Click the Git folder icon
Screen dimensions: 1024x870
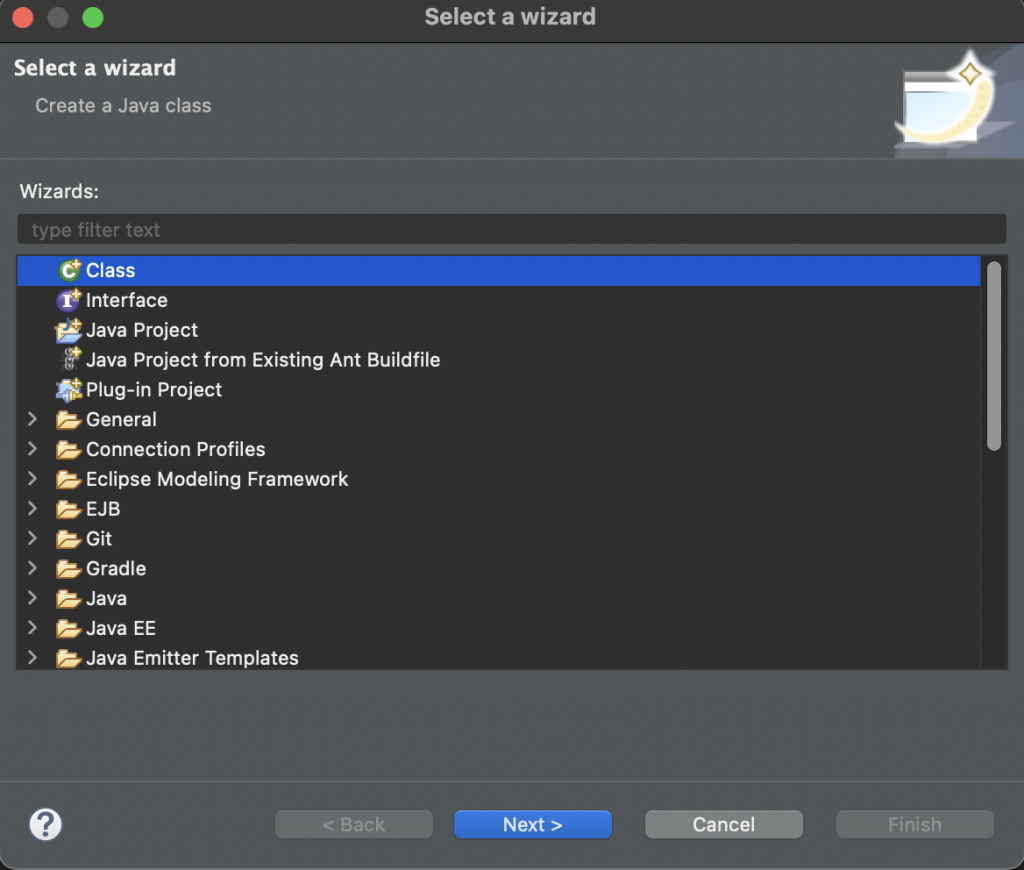tap(69, 539)
